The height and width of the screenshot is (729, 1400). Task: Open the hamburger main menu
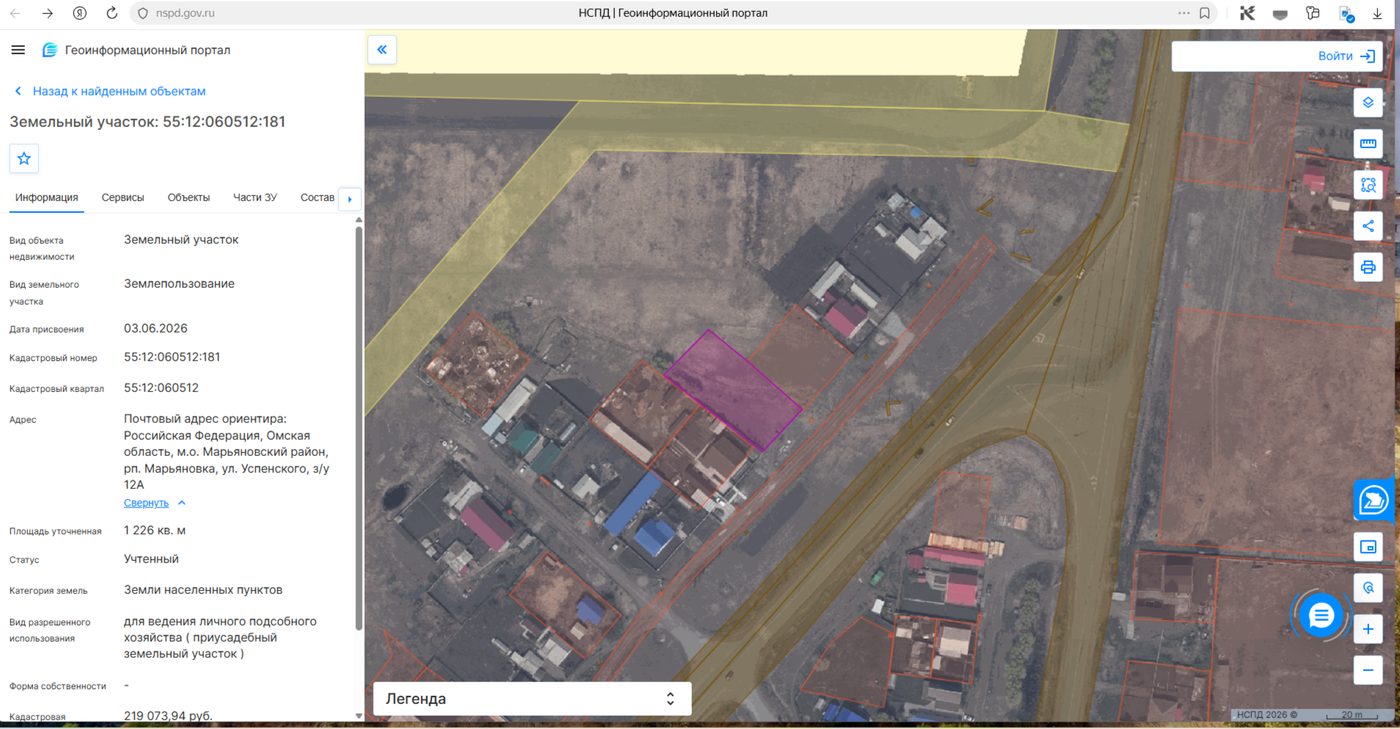click(x=18, y=50)
